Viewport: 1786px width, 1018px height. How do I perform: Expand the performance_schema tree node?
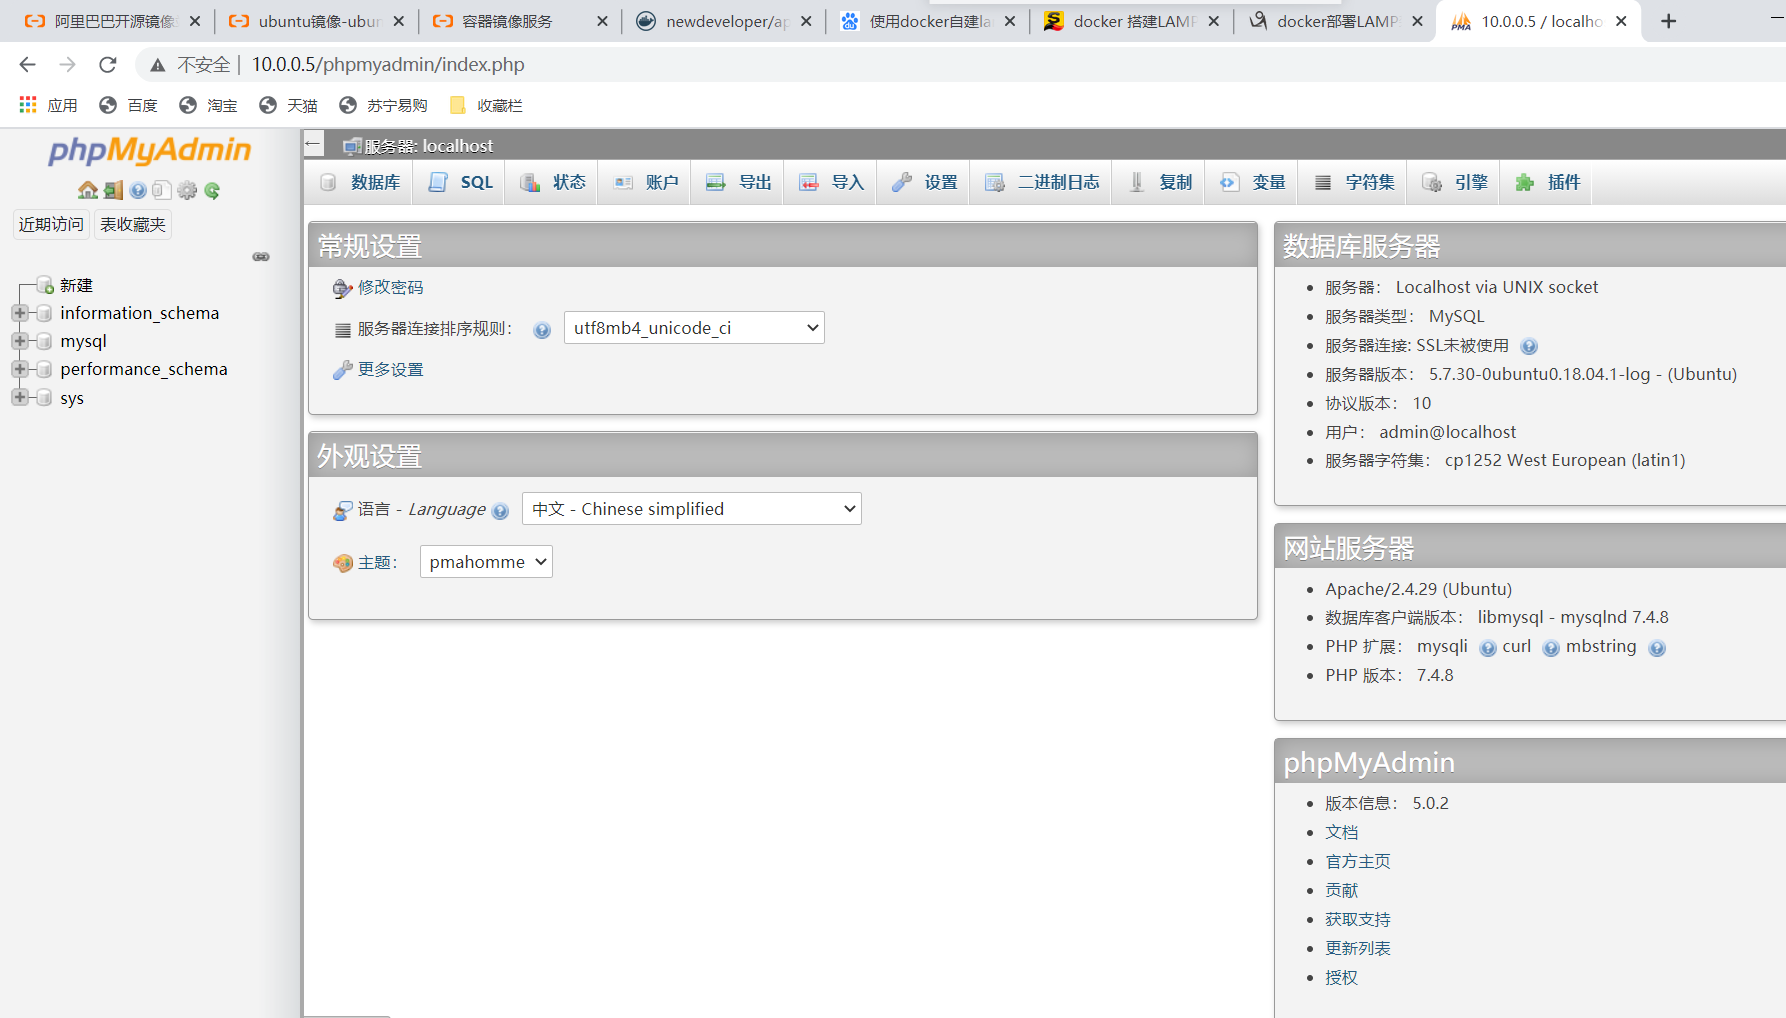coord(19,369)
